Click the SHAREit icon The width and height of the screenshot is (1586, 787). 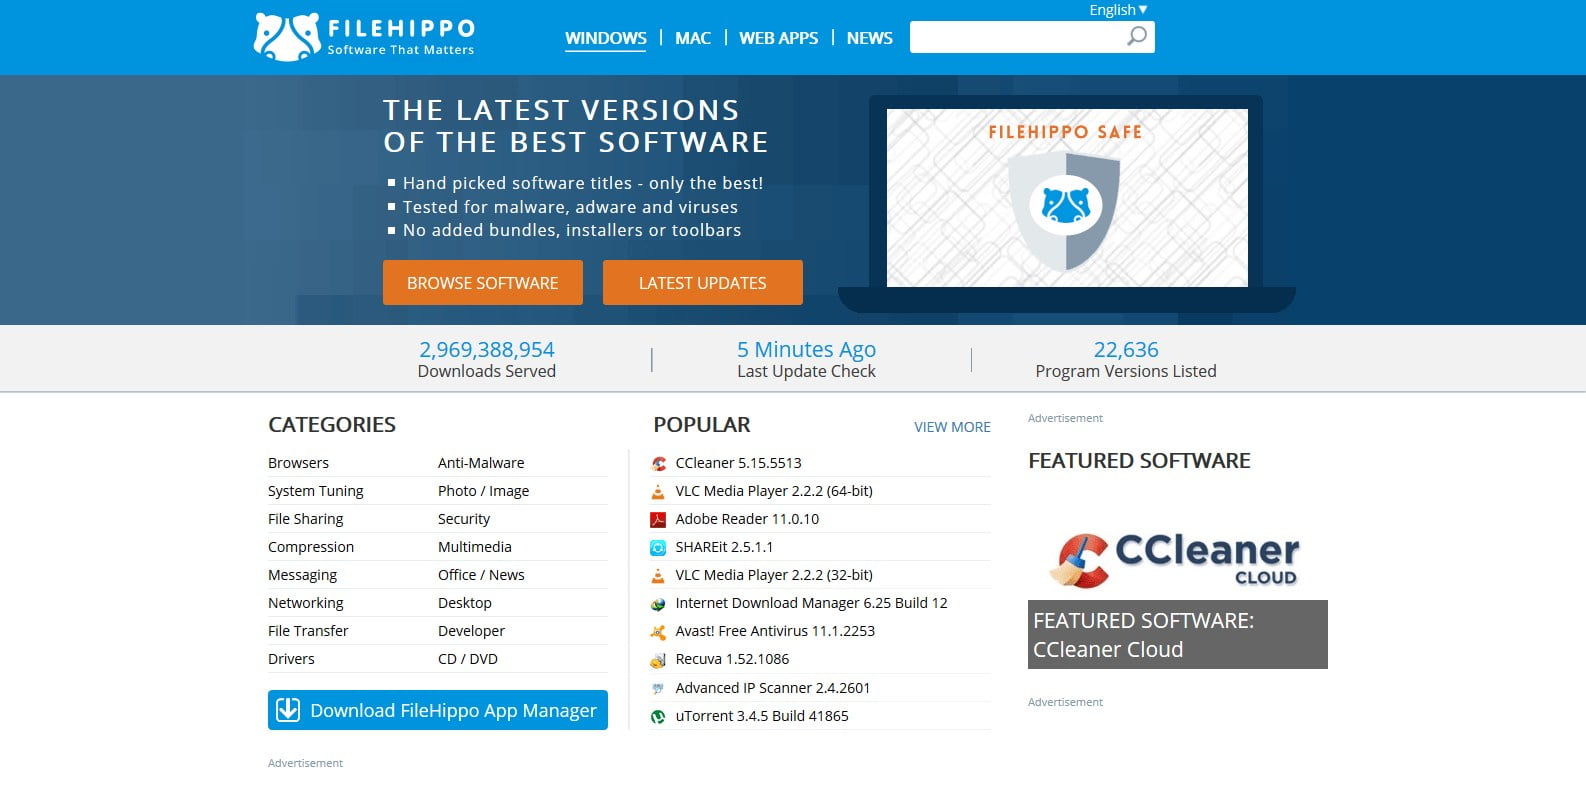click(658, 547)
